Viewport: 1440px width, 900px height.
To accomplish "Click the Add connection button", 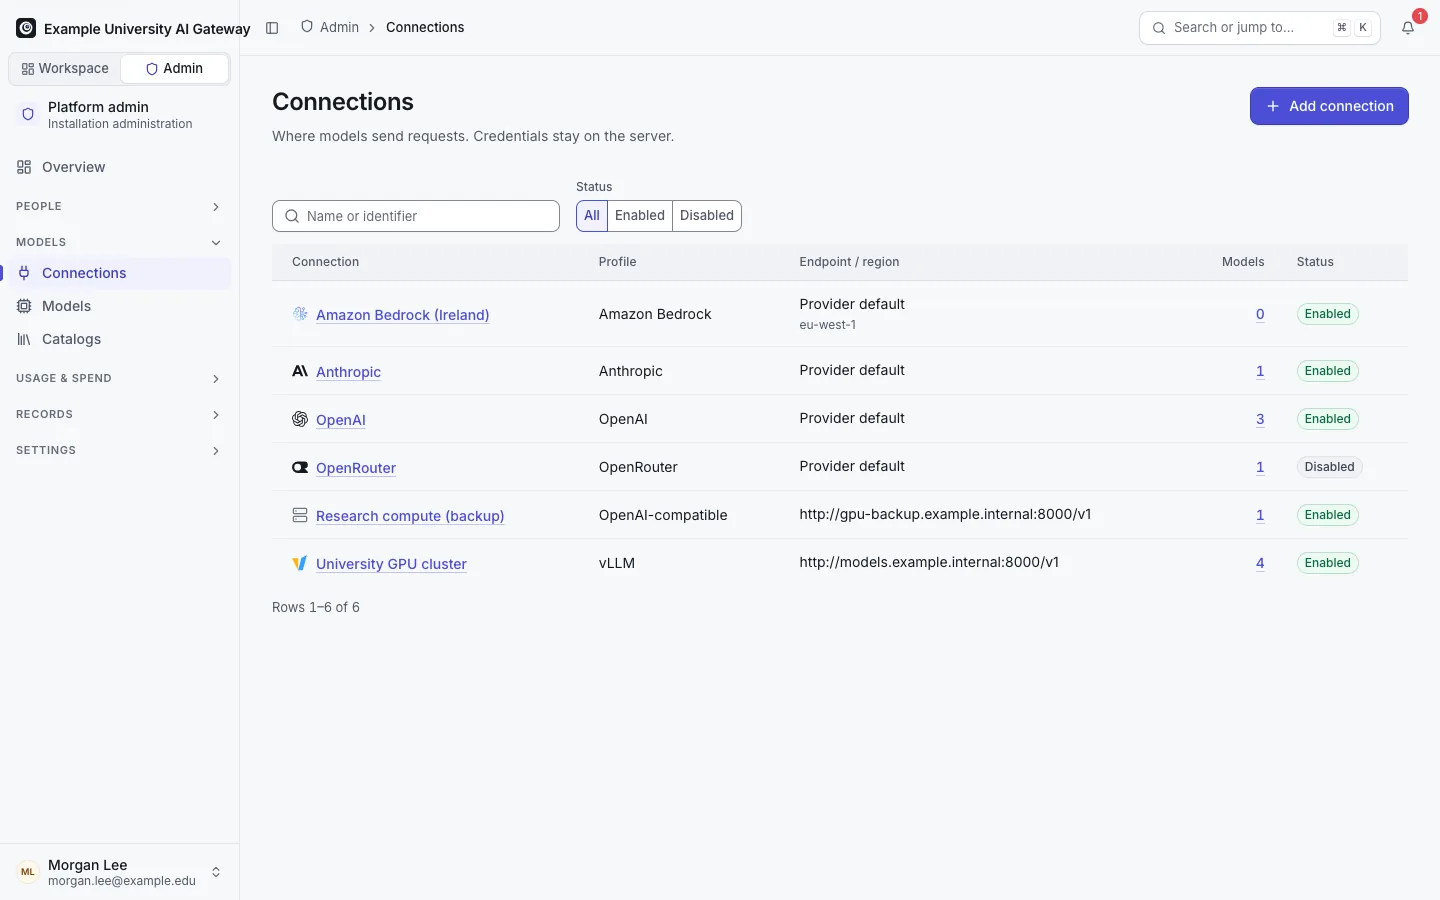I will point(1329,106).
